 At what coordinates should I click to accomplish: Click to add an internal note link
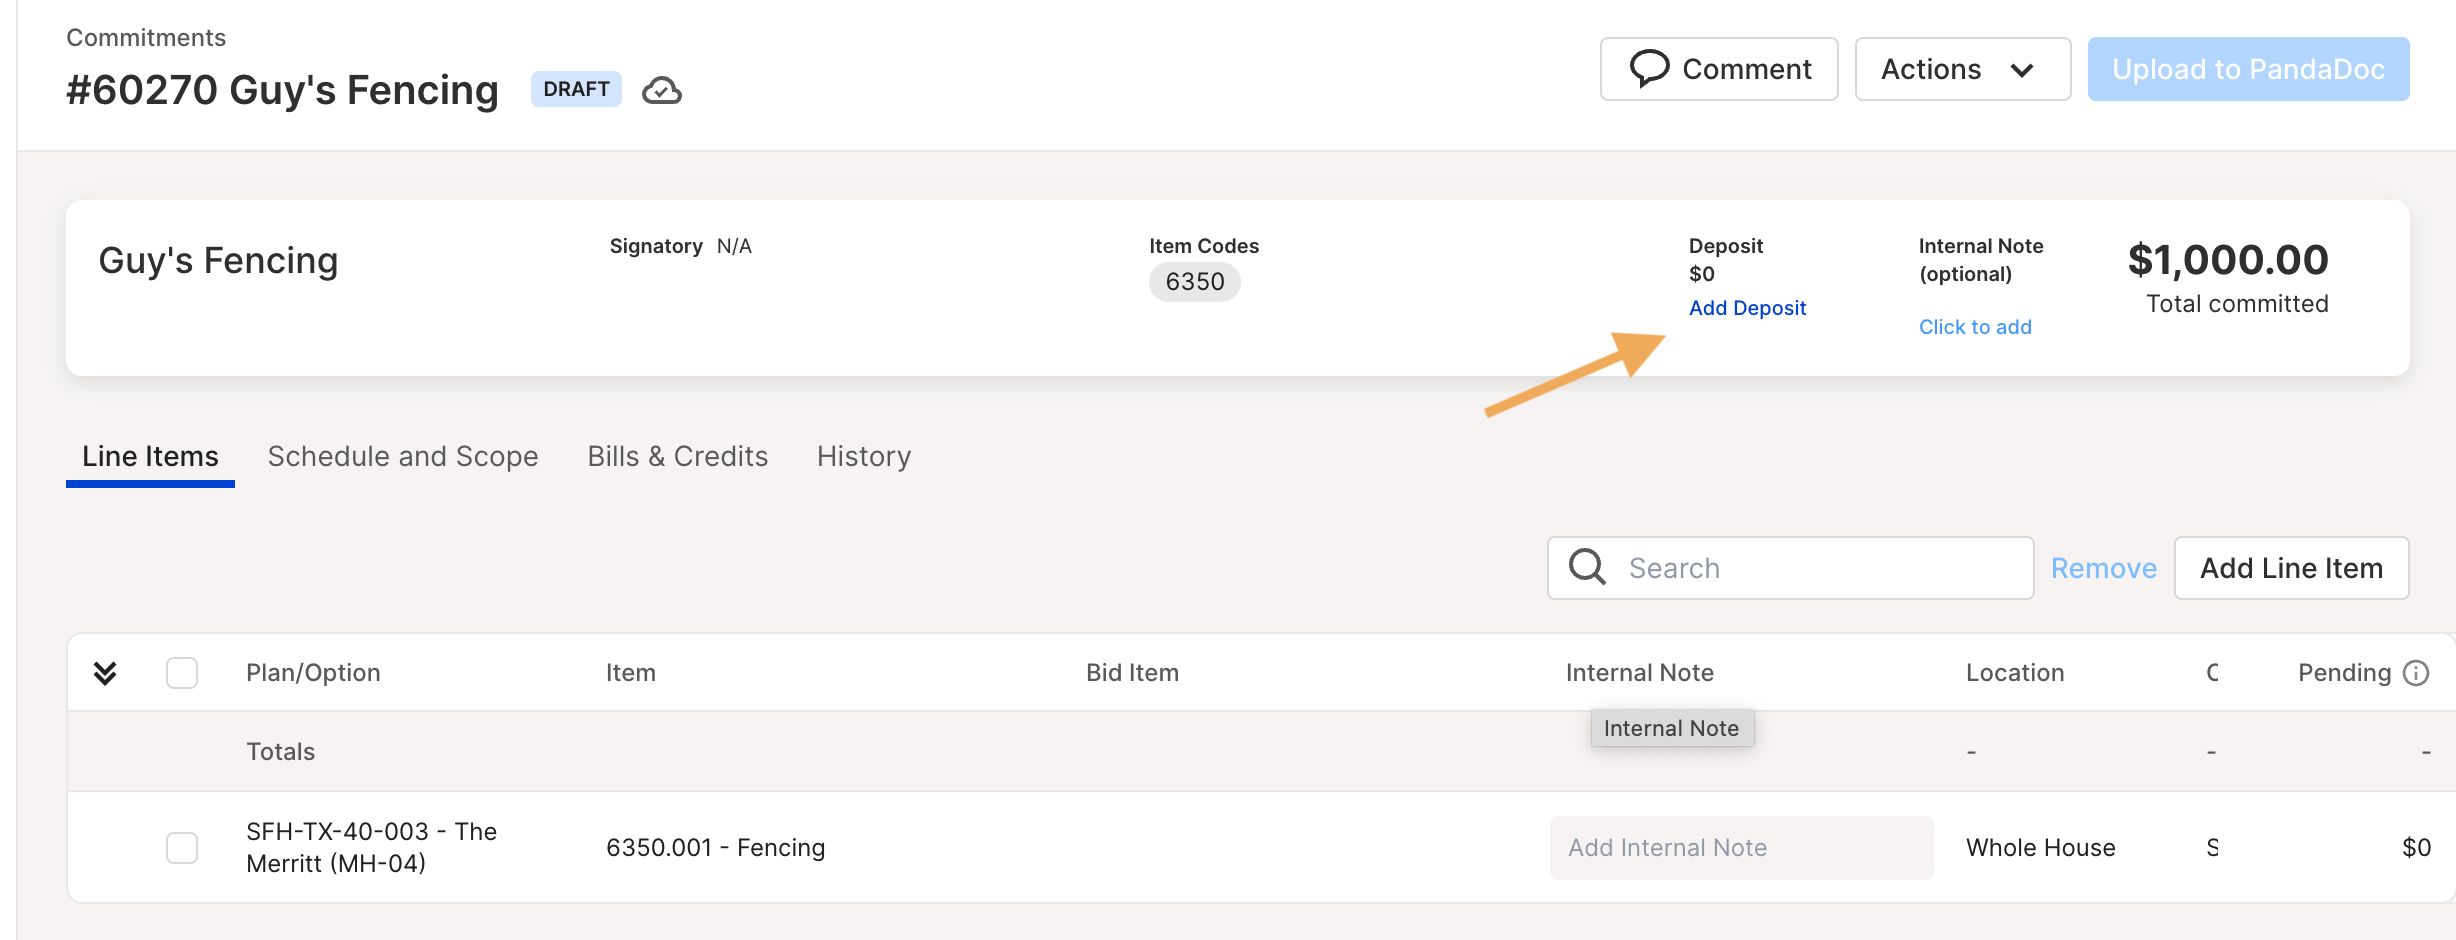tap(1975, 327)
